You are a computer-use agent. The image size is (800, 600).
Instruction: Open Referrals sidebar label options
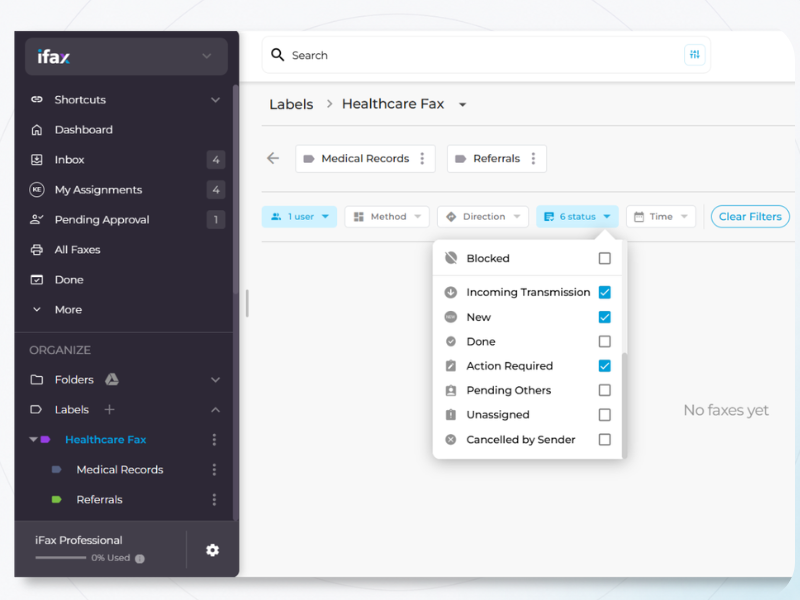point(214,499)
